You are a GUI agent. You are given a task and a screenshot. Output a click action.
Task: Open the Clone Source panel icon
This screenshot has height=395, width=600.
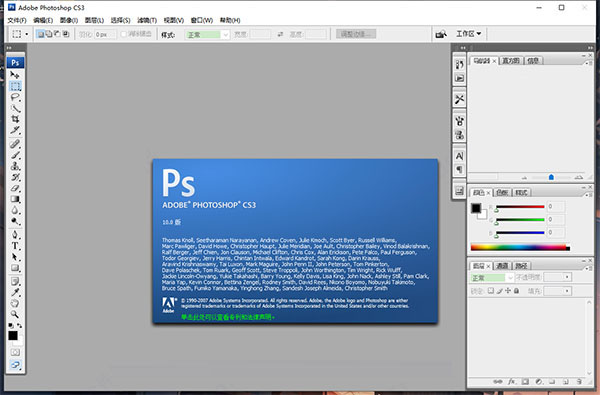459,135
